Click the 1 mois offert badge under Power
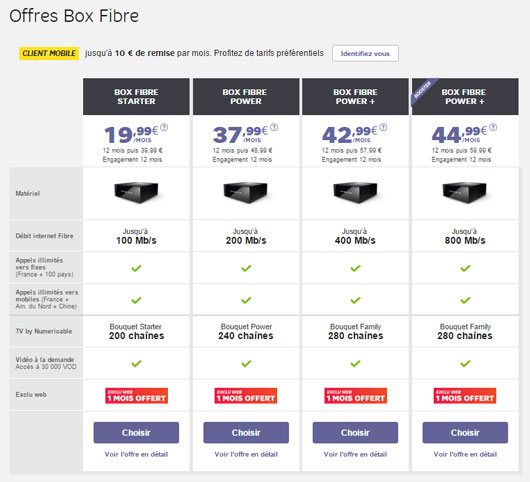The image size is (530, 482). click(246, 396)
